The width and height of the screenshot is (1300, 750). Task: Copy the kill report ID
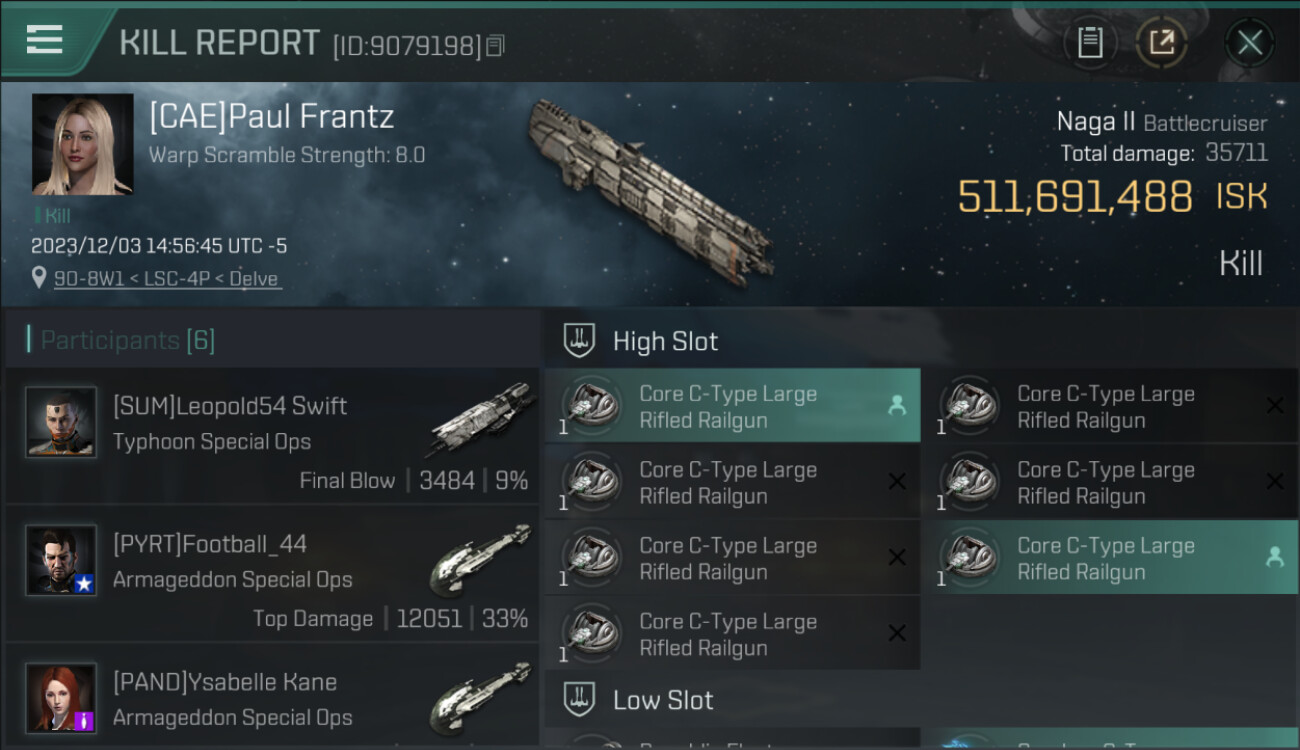tap(496, 45)
